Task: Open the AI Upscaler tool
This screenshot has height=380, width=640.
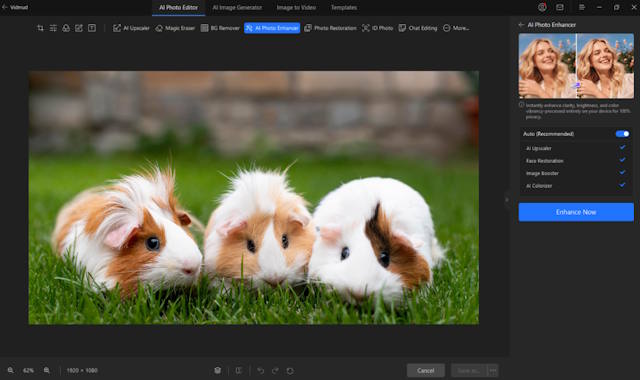Action: tap(131, 28)
